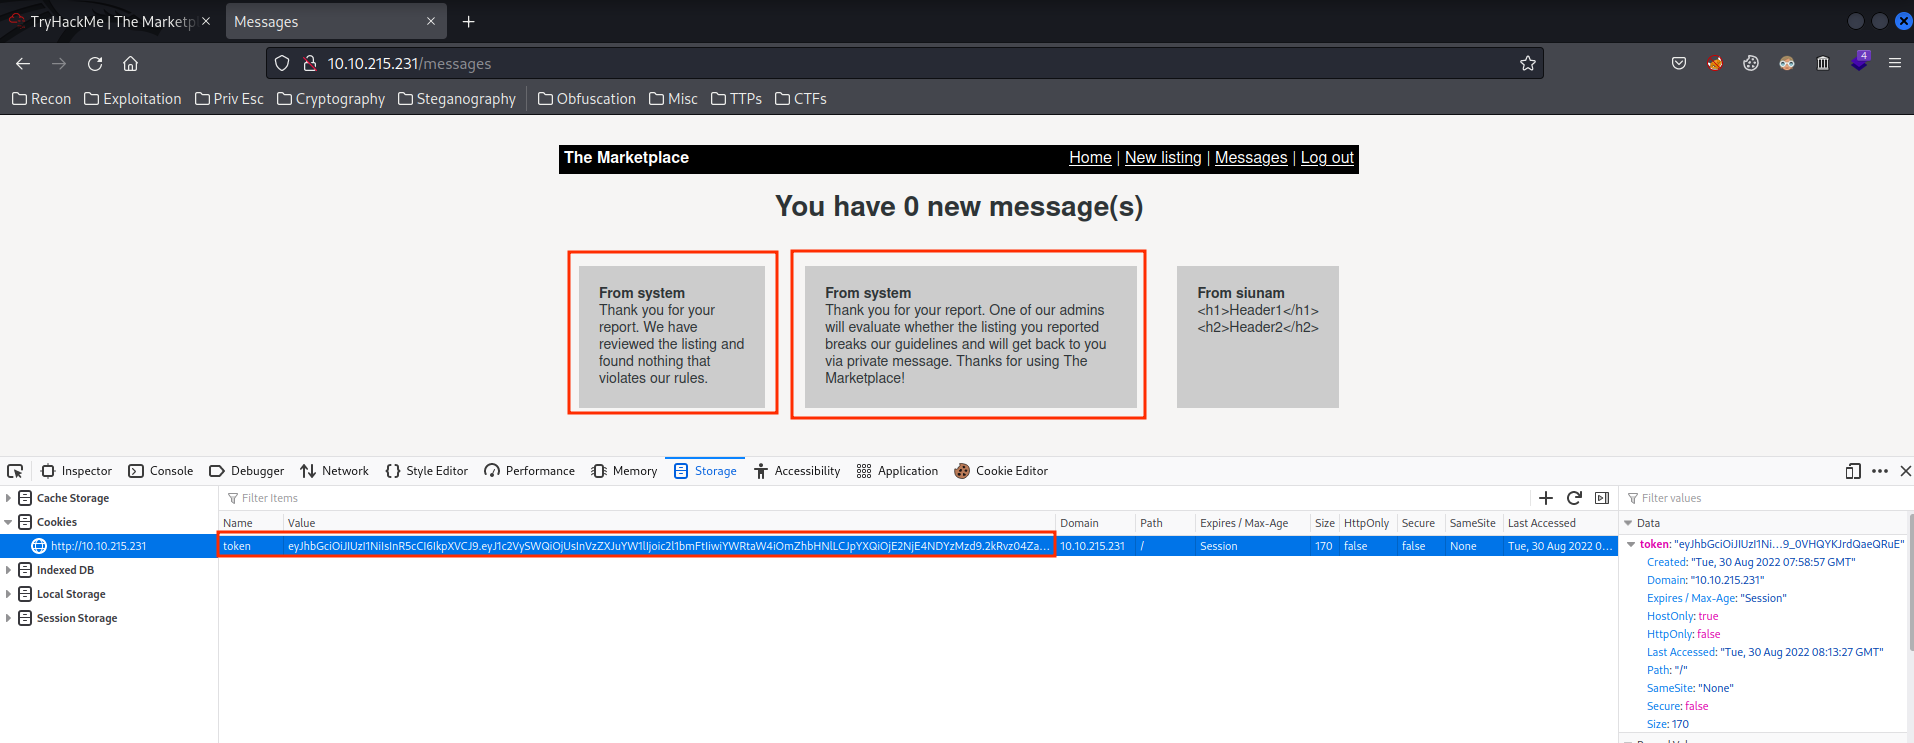Sort cookies by Expires / Max-Age column
This screenshot has width=1914, height=743.
(x=1253, y=523)
